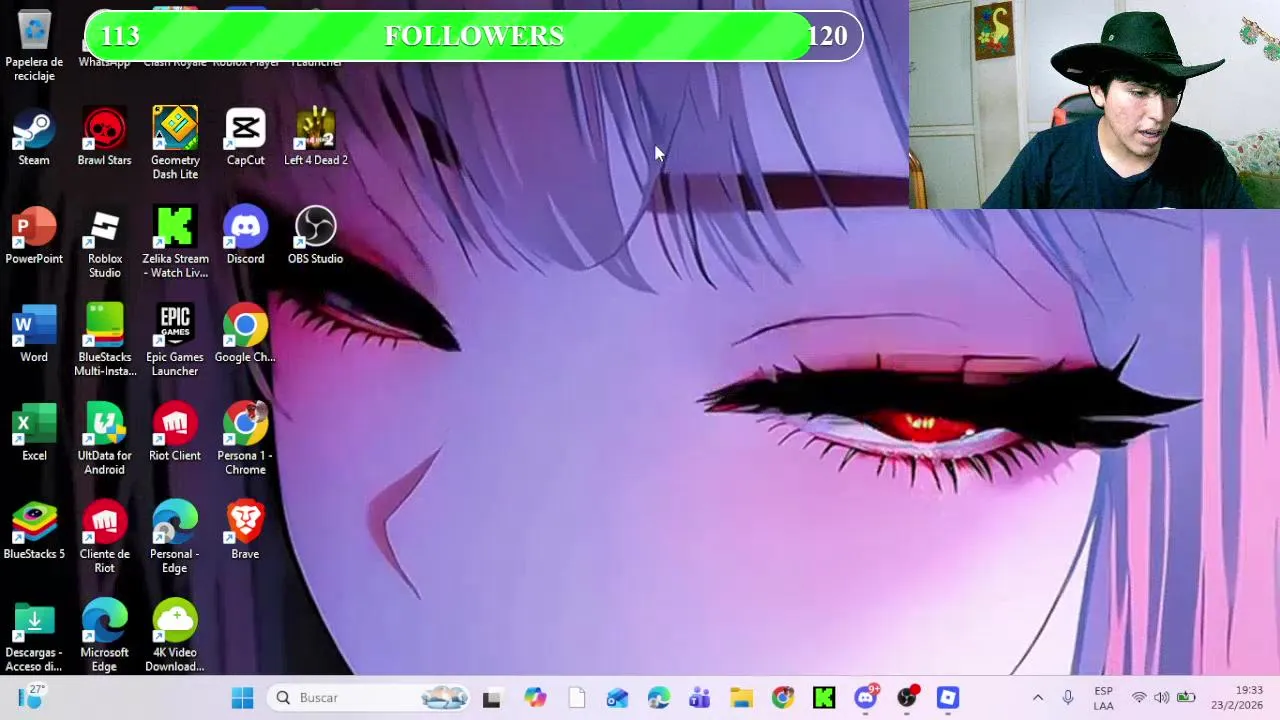
Task: Open the Wi-Fi network tray icon
Action: [1139, 698]
